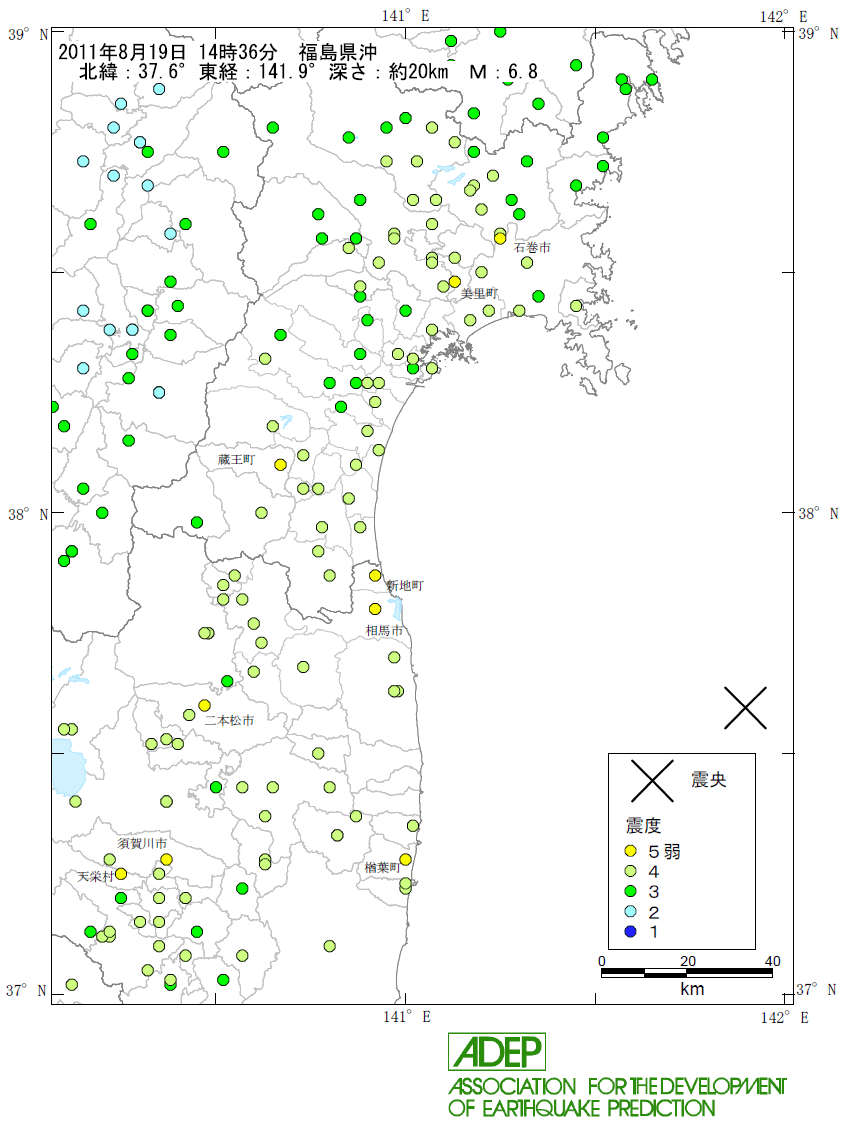844x1124 pixels.
Task: Select the cyan intensity 2 legend circle
Action: pyautogui.click(x=631, y=911)
